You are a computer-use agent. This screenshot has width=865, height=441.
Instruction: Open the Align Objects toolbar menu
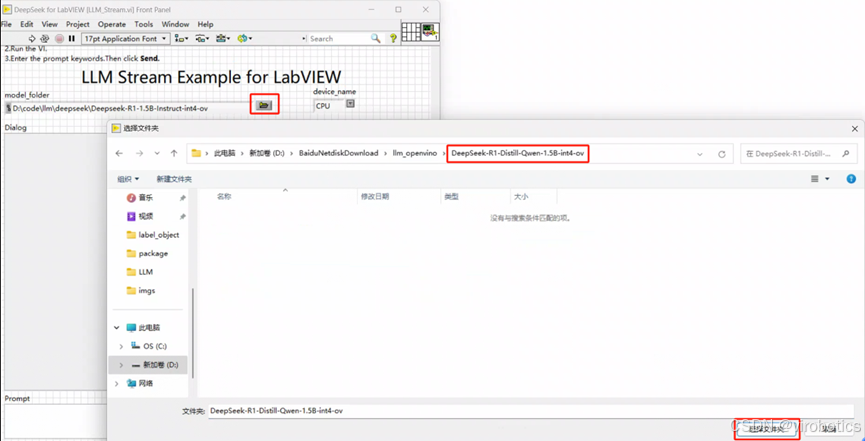181,39
